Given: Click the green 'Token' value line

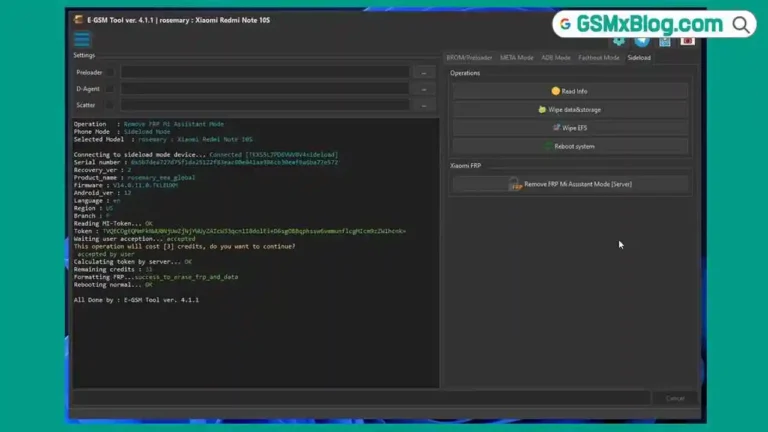Looking at the screenshot, I should tap(240, 231).
